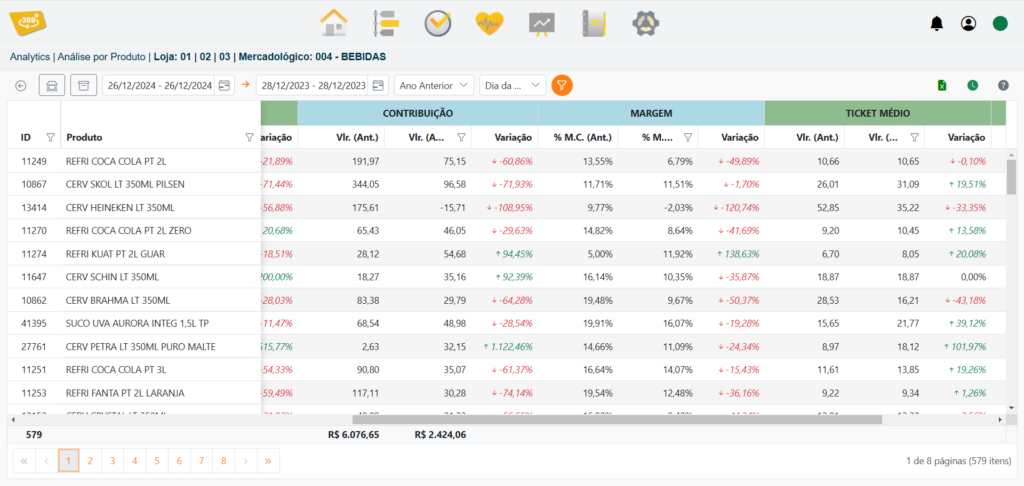The image size is (1024, 486).
Task: Open calendar for 28/12/2023 date range
Action: coord(377,86)
